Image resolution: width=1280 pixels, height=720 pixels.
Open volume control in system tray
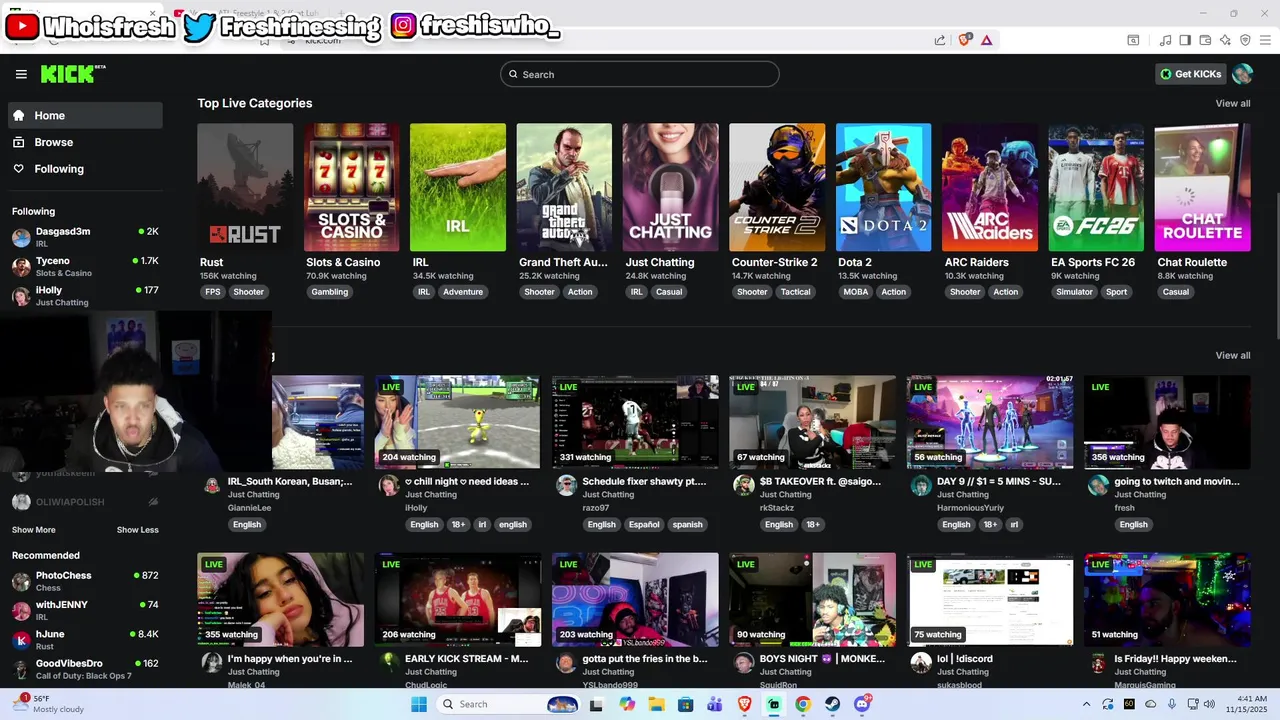coord(1208,704)
